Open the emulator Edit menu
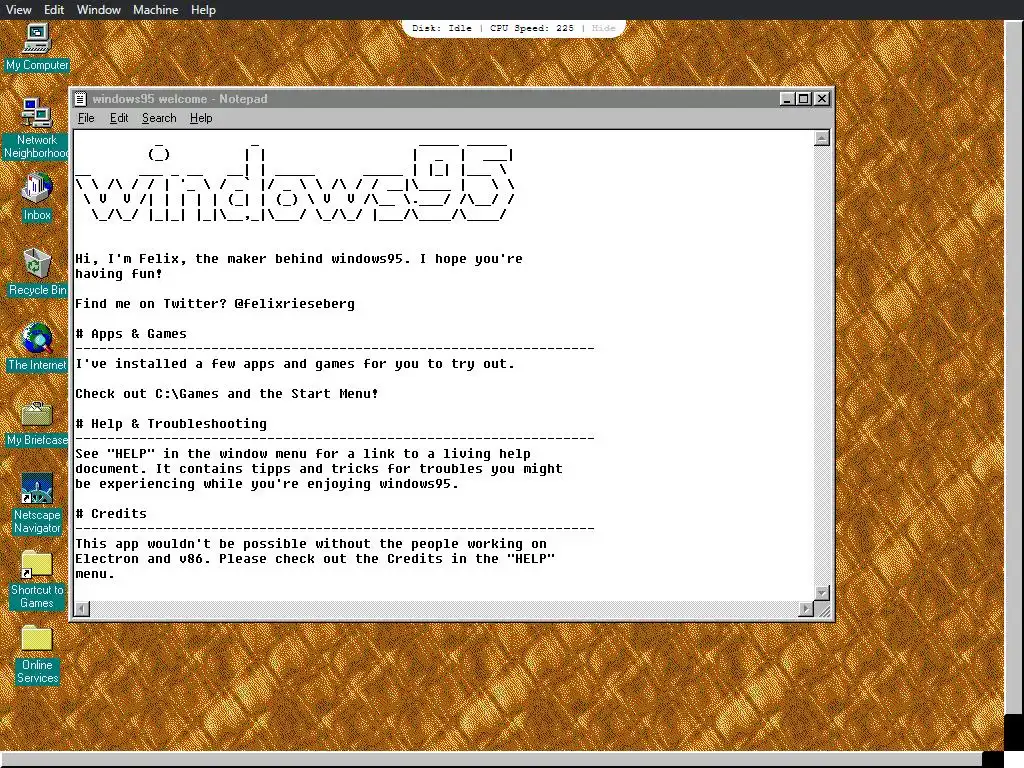This screenshot has height=768, width=1024. pyautogui.click(x=54, y=10)
